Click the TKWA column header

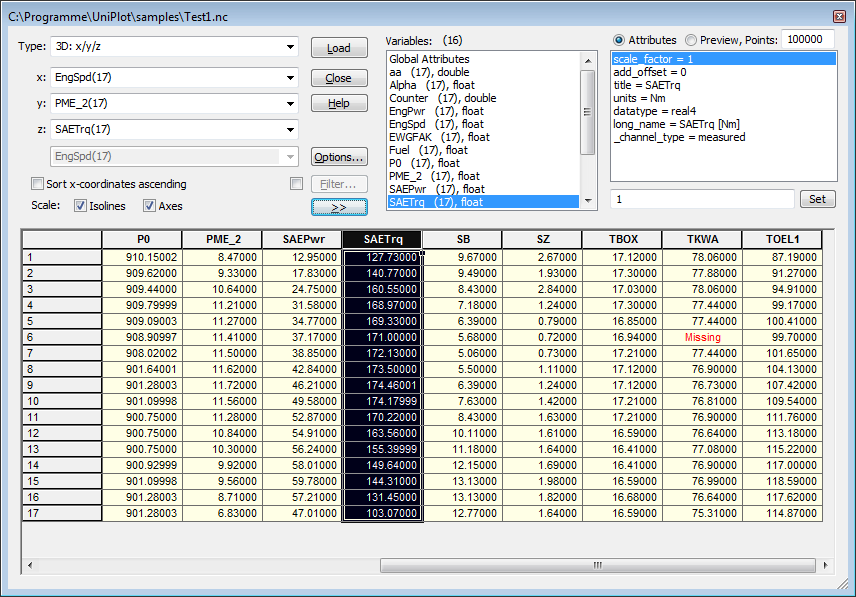[x=703, y=240]
